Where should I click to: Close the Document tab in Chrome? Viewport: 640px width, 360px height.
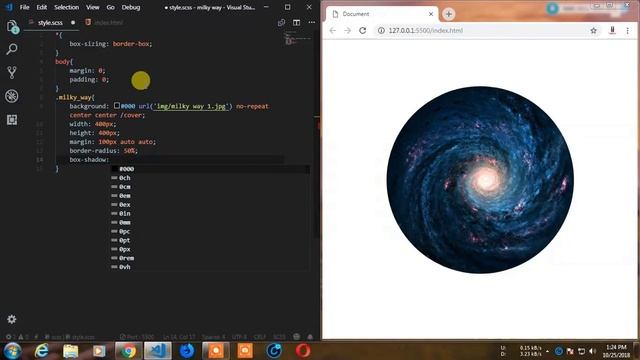pyautogui.click(x=431, y=14)
